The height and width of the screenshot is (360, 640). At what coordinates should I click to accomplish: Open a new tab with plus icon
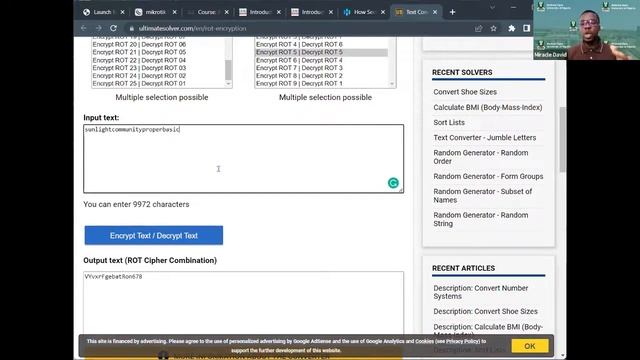click(452, 12)
